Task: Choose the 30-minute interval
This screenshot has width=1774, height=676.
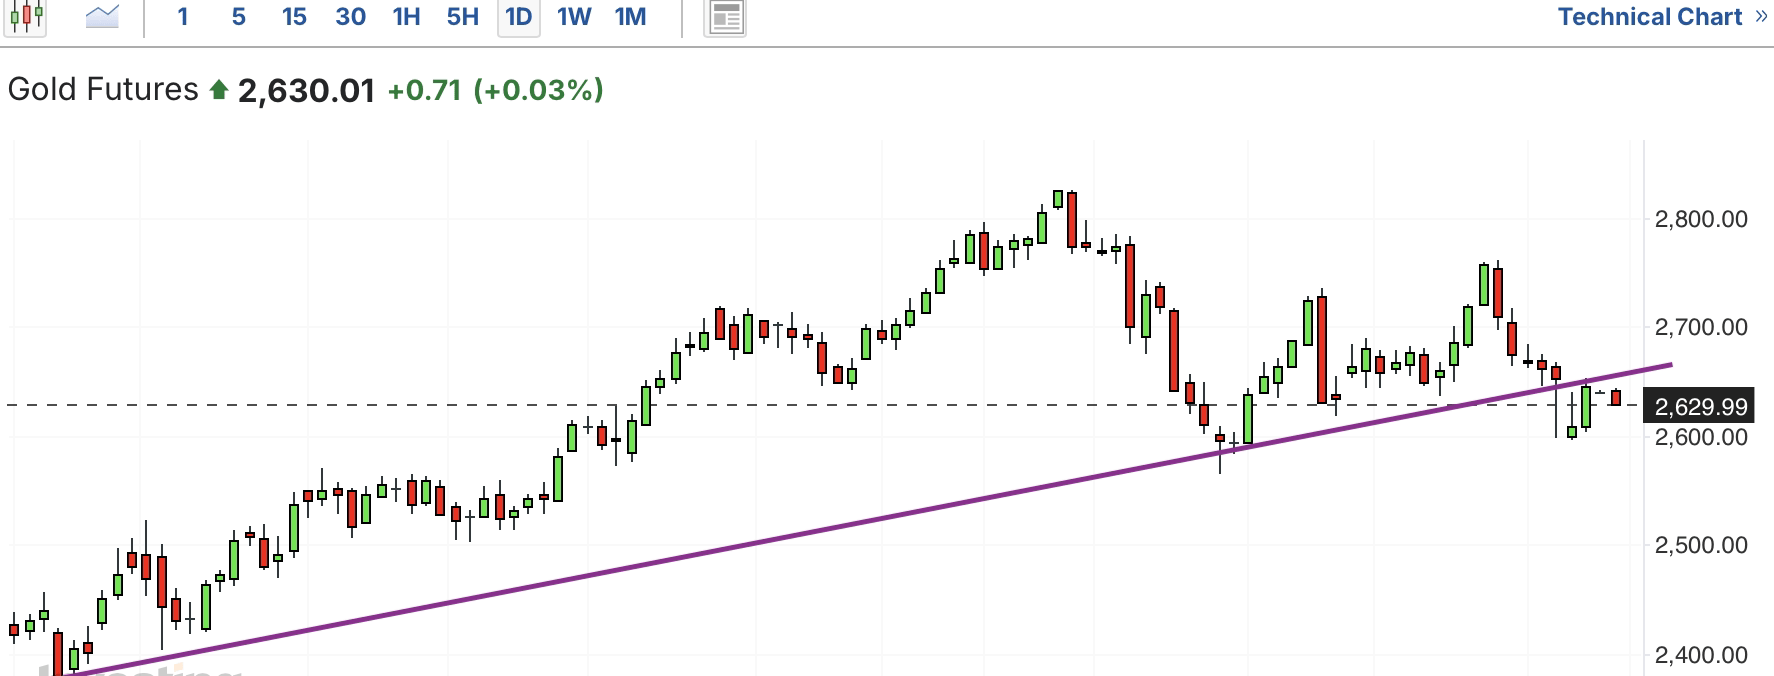Action: [x=350, y=17]
